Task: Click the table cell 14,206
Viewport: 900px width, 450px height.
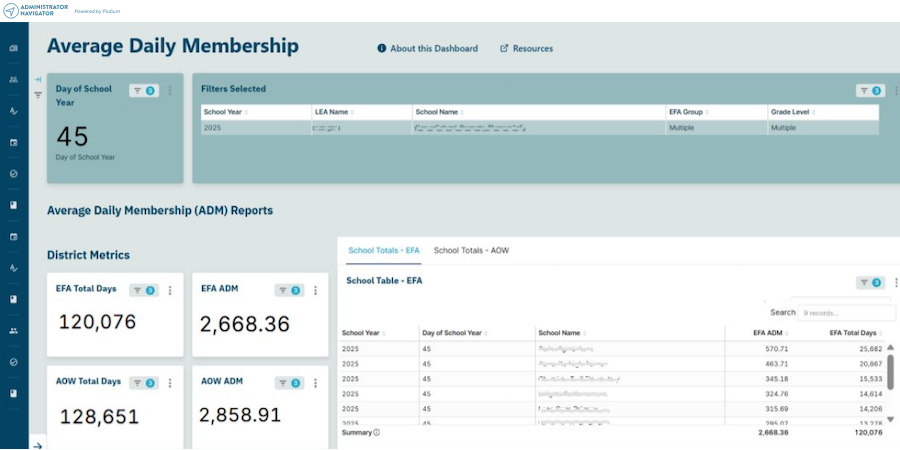Action: pos(871,409)
